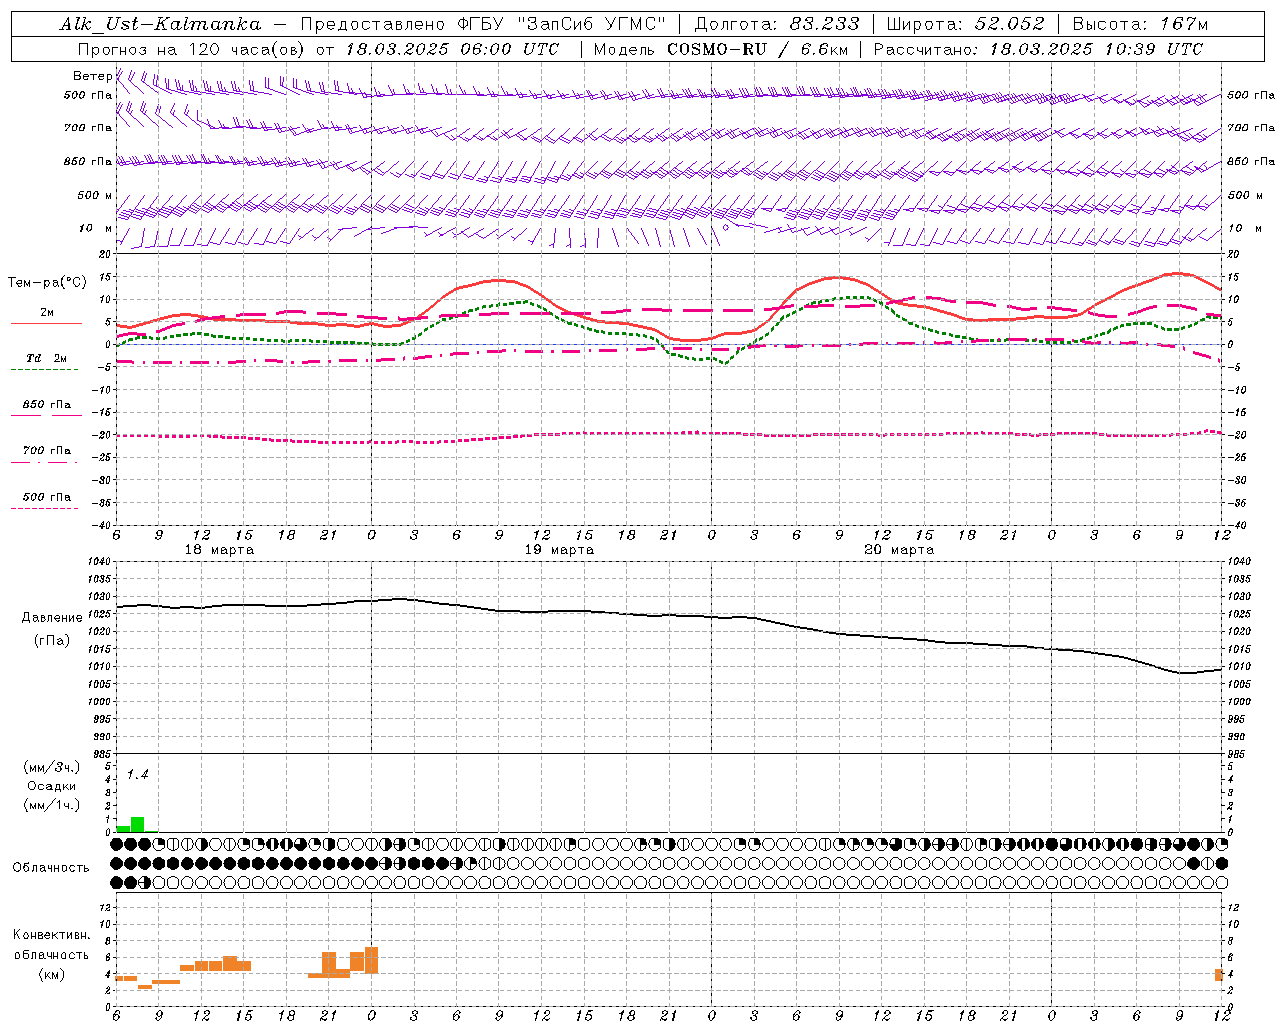Image resolution: width=1280 pixels, height=1024 pixels.
Task: Select the text Предоставлено ФГБУ "ЗапСиб УГМС"
Action: point(483,24)
